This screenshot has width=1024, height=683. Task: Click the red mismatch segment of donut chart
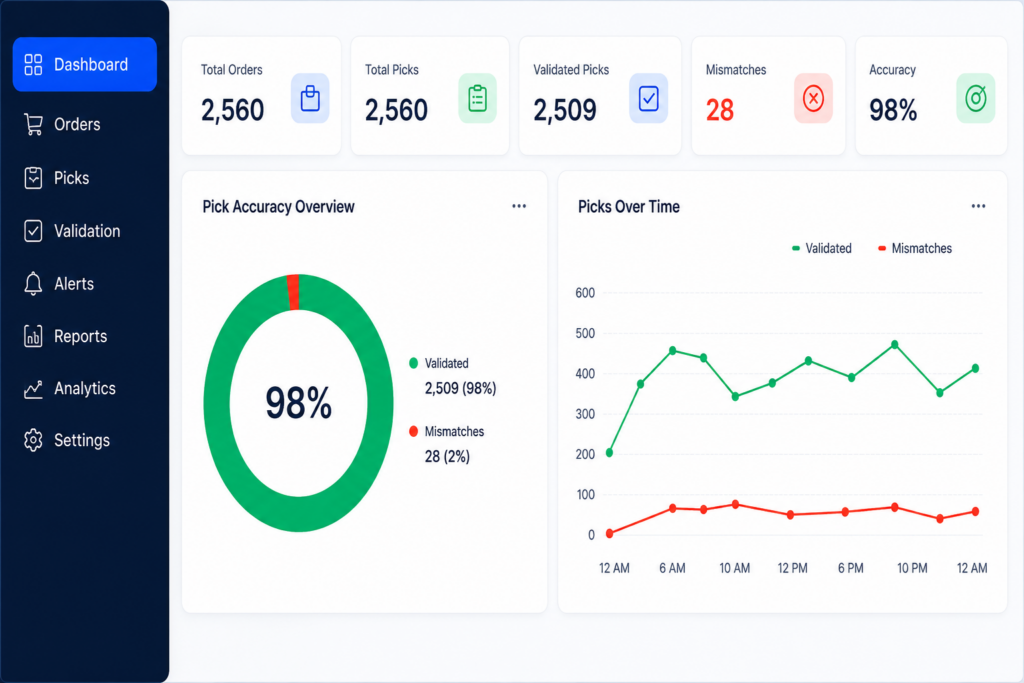point(293,292)
